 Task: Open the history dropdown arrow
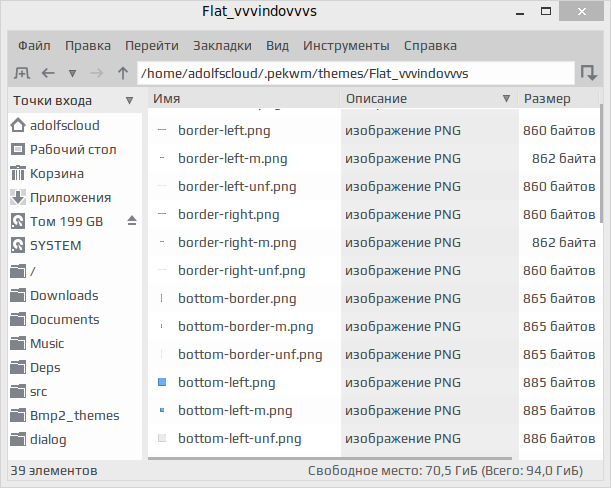point(72,73)
